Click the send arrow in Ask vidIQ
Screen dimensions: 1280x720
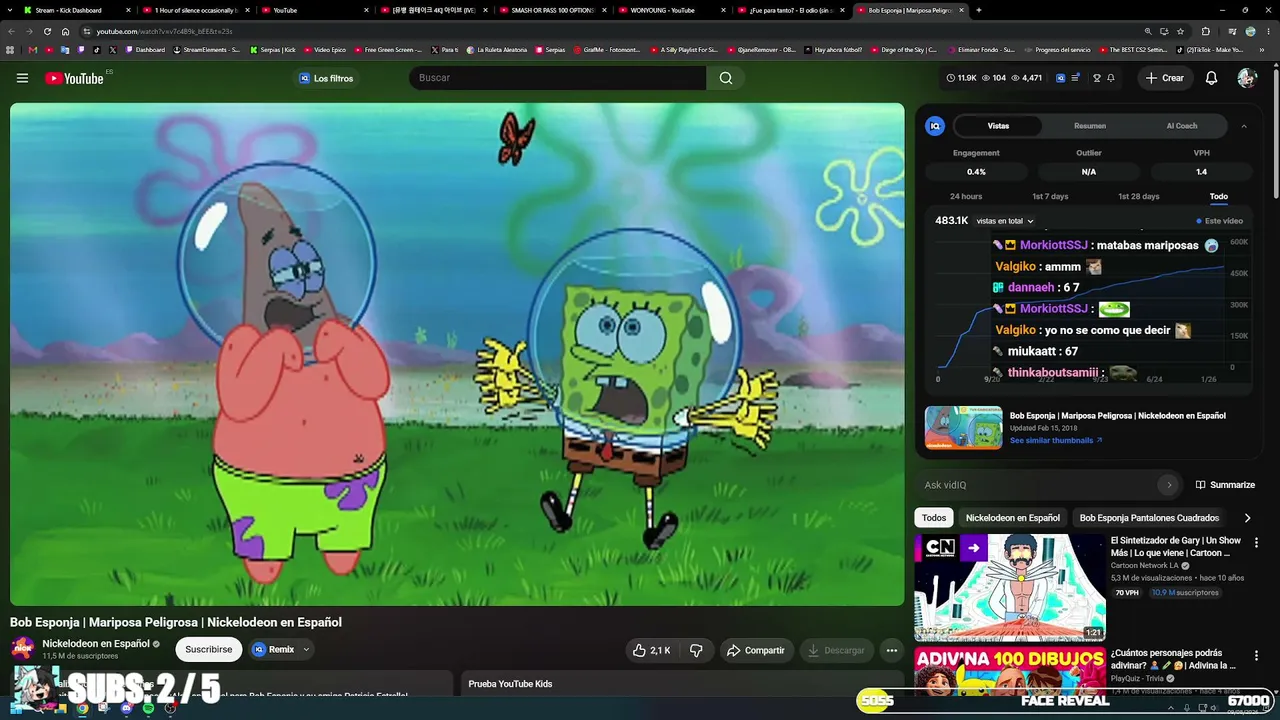(x=1168, y=485)
